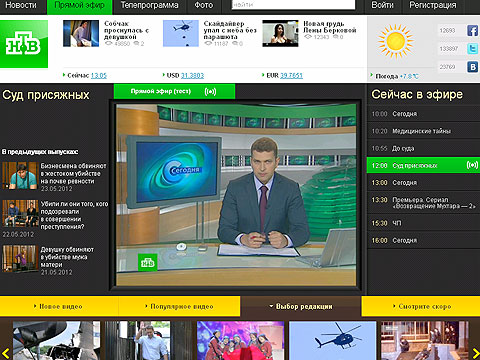Open episode thumbnail dated 21.05.2012
The width and height of the screenshot is (480, 360).
20,259
